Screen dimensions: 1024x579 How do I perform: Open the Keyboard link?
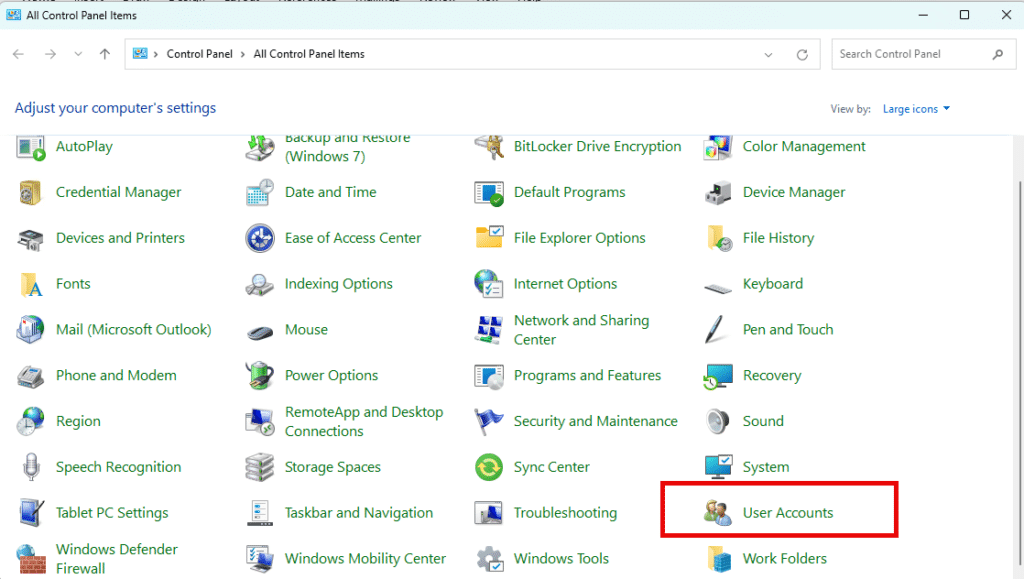coord(773,284)
